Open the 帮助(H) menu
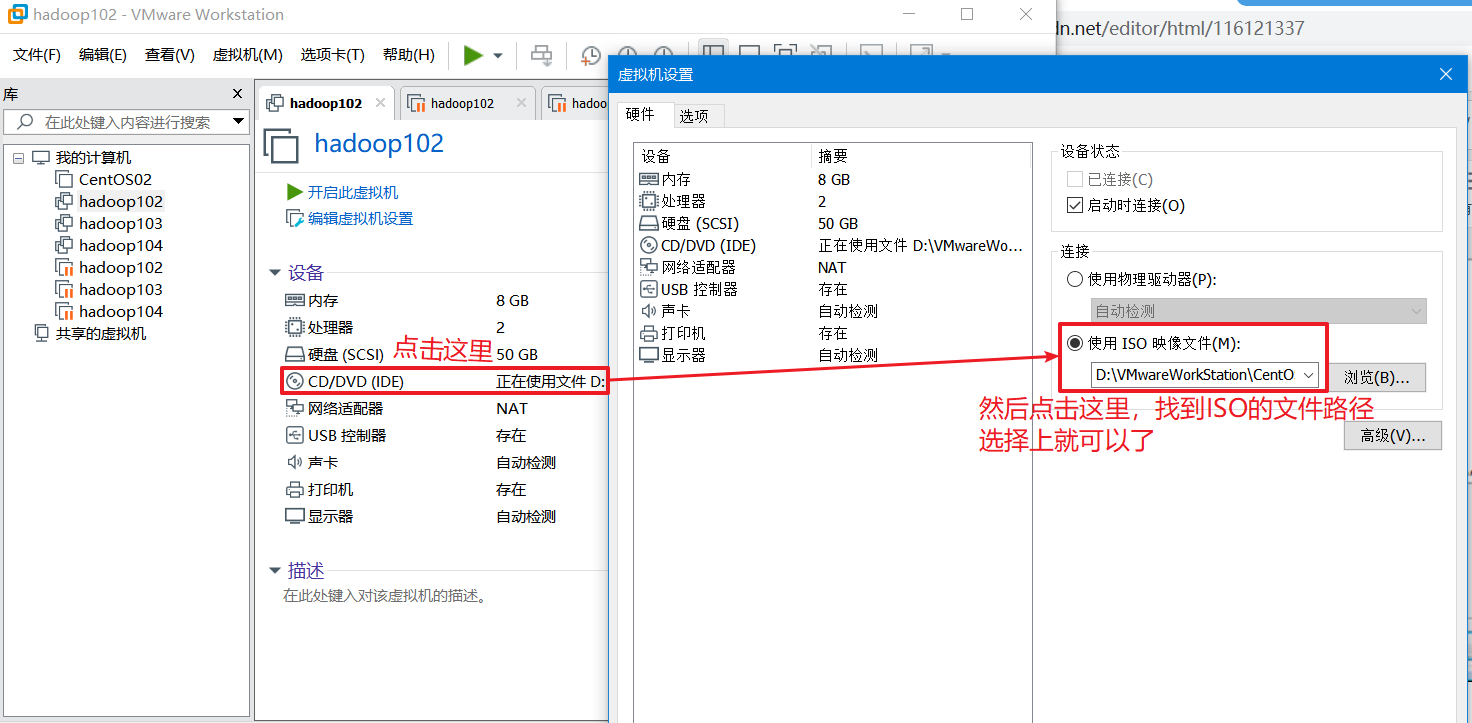This screenshot has width=1472, height=723. (x=409, y=55)
